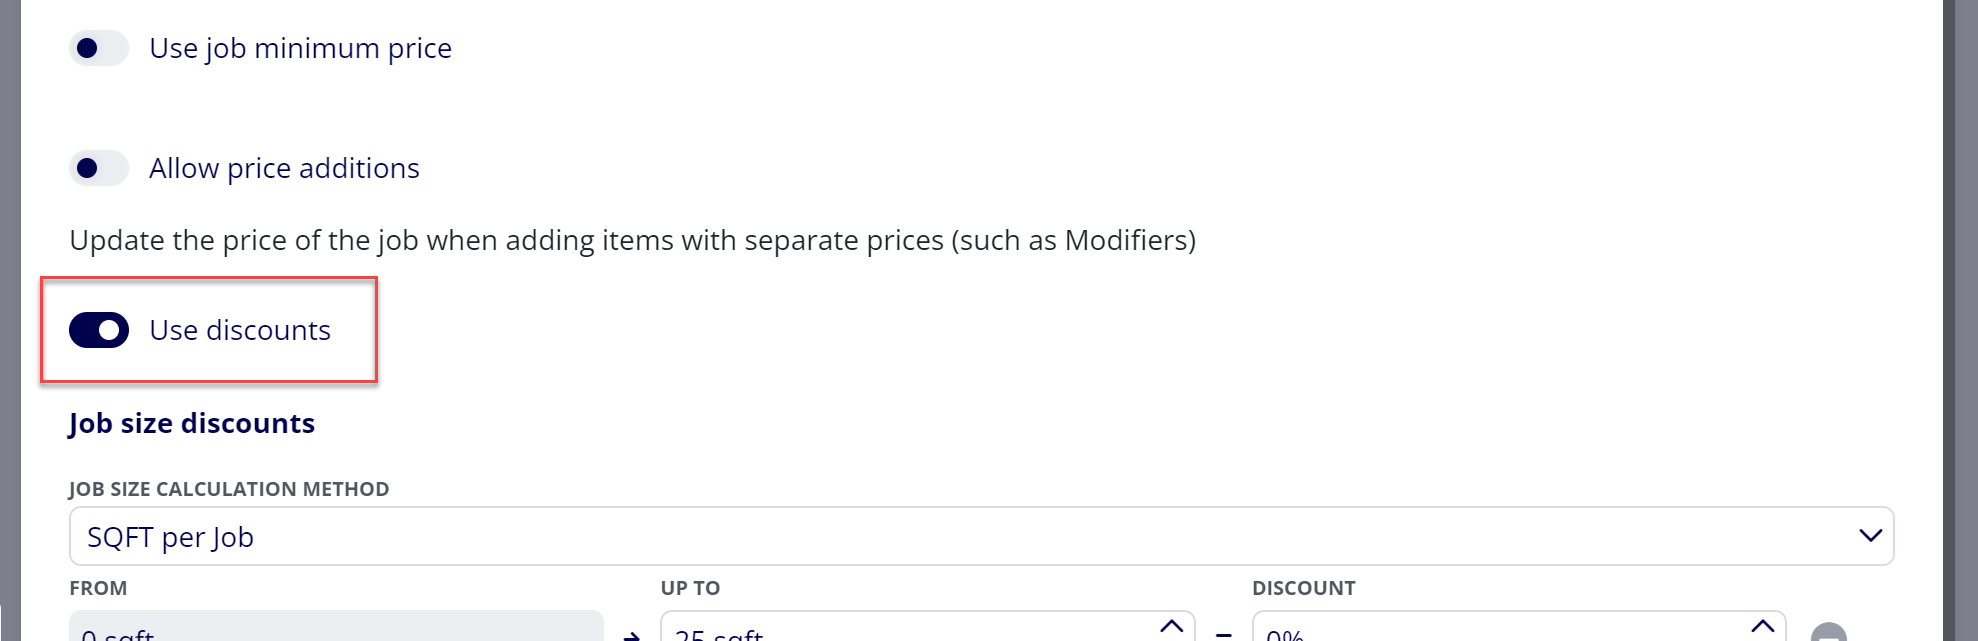1978x641 pixels.
Task: Remove the discount row with minus icon
Action: pos(1829,633)
